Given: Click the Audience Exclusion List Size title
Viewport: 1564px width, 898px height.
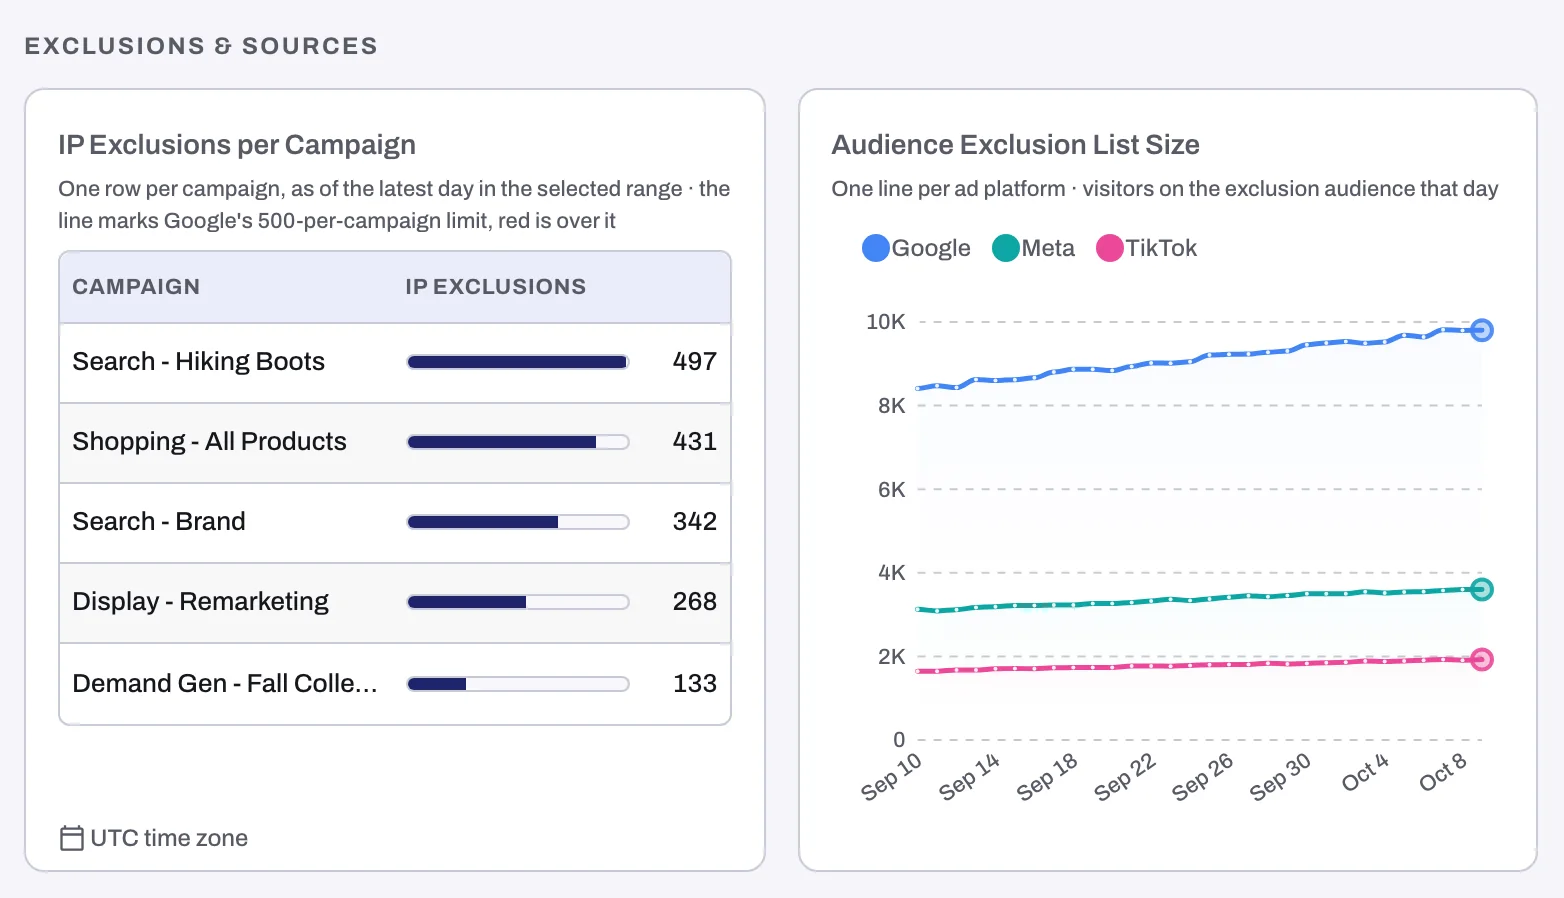Looking at the screenshot, I should coord(1015,145).
